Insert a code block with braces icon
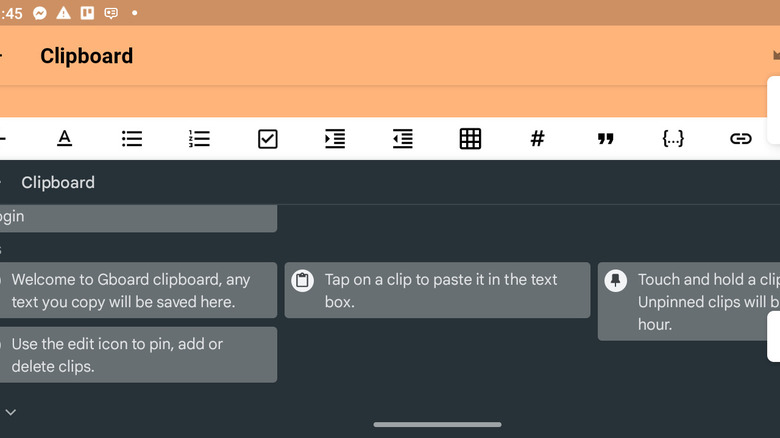Screen dimensions: 780x438 click(673, 139)
